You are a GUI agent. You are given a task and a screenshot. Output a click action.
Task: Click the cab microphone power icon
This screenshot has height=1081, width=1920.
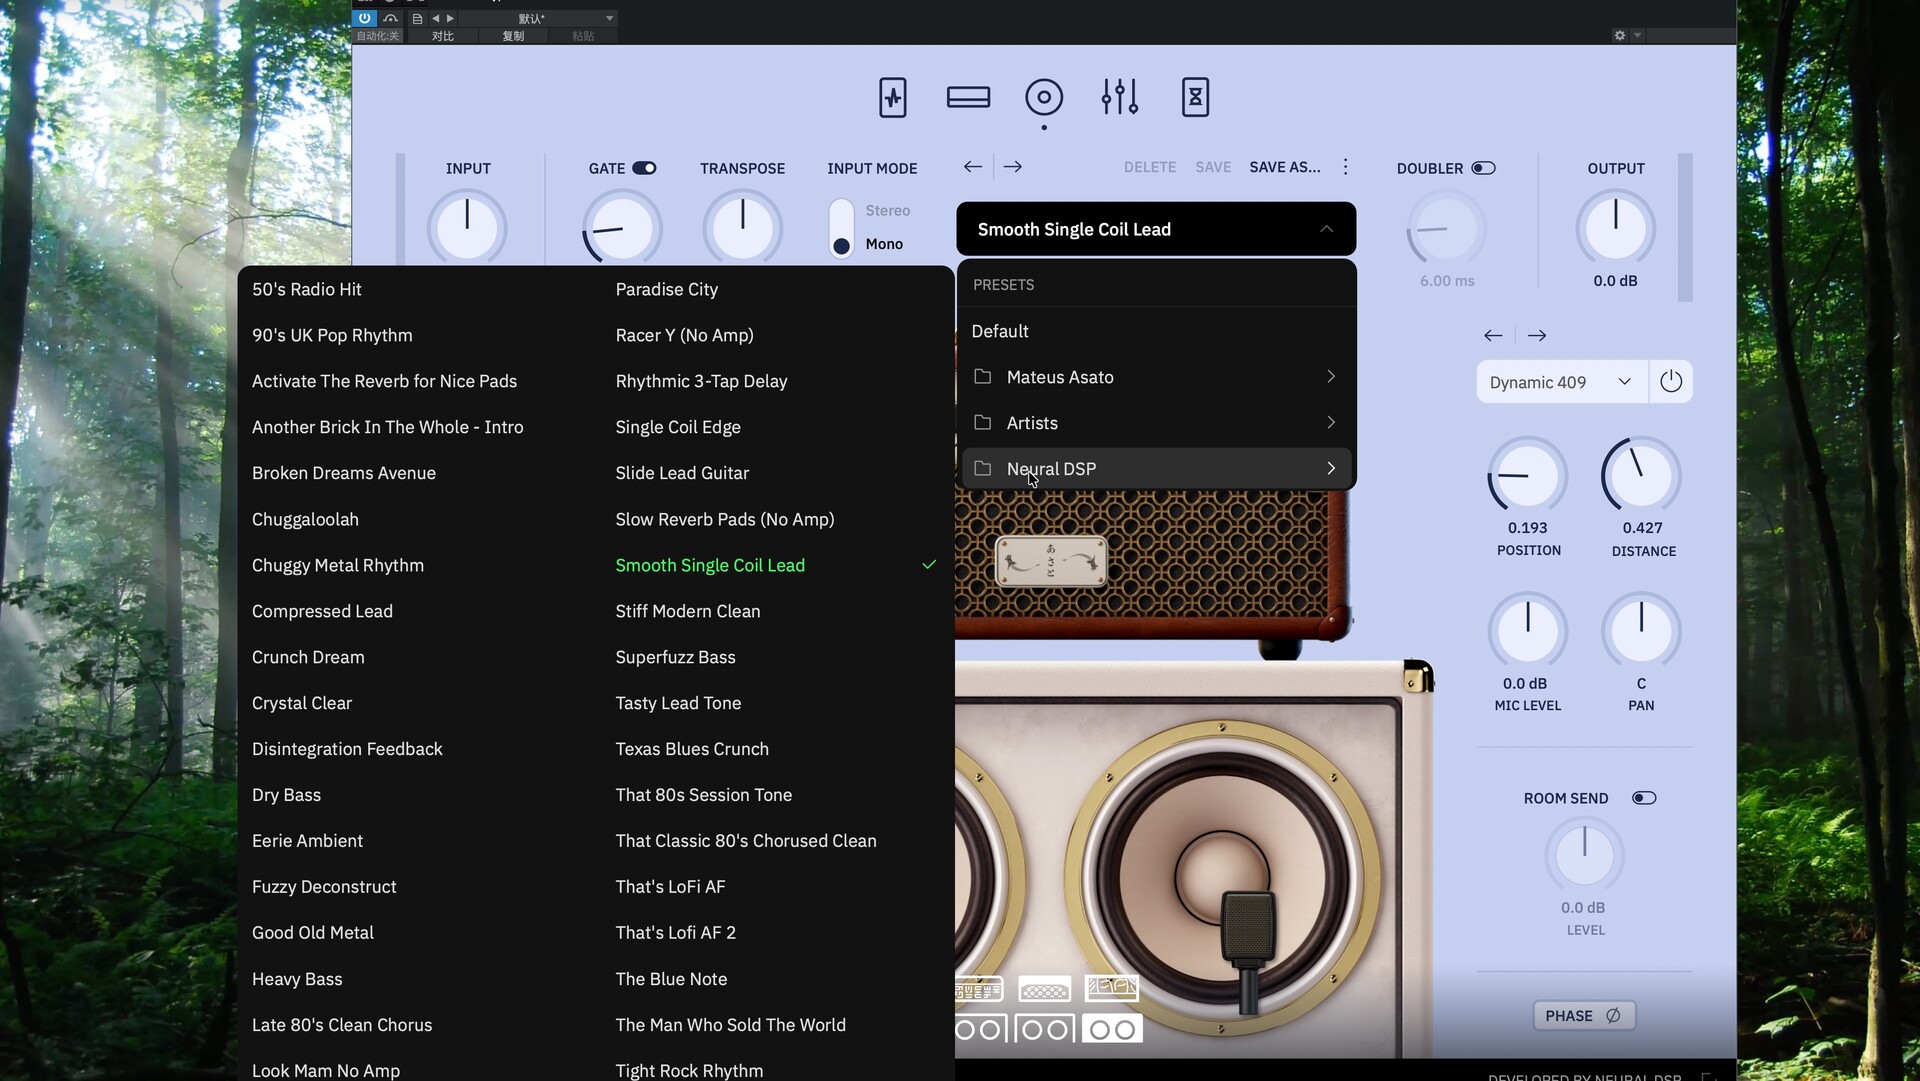(1670, 382)
